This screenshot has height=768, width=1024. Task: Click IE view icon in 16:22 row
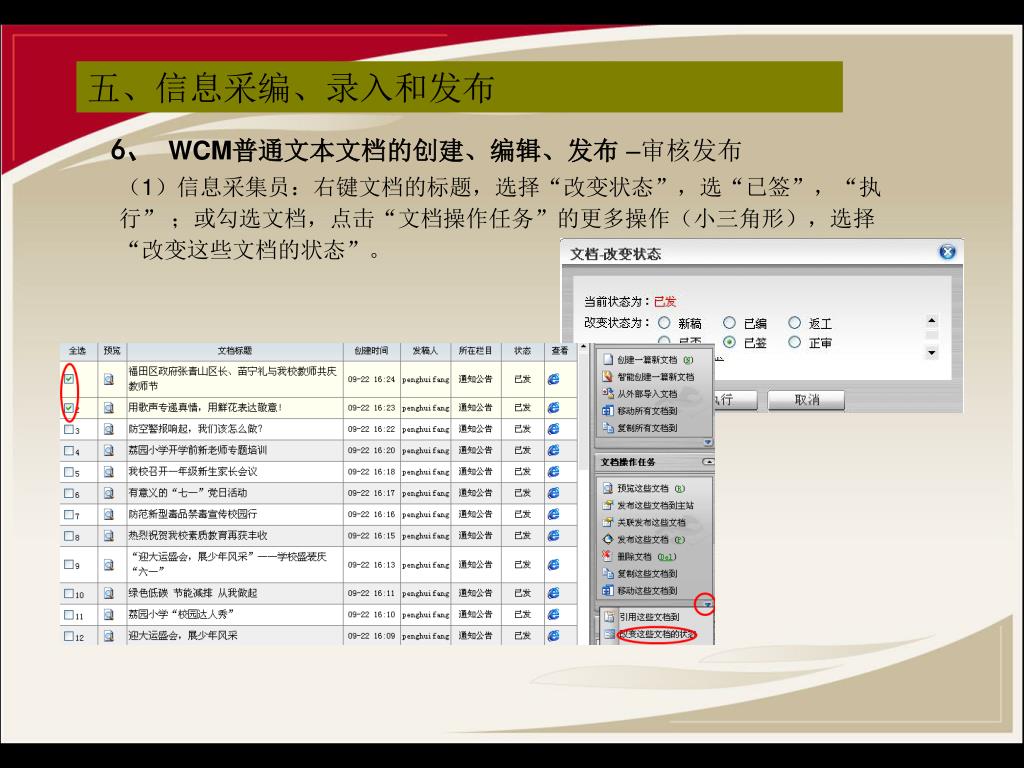point(554,429)
